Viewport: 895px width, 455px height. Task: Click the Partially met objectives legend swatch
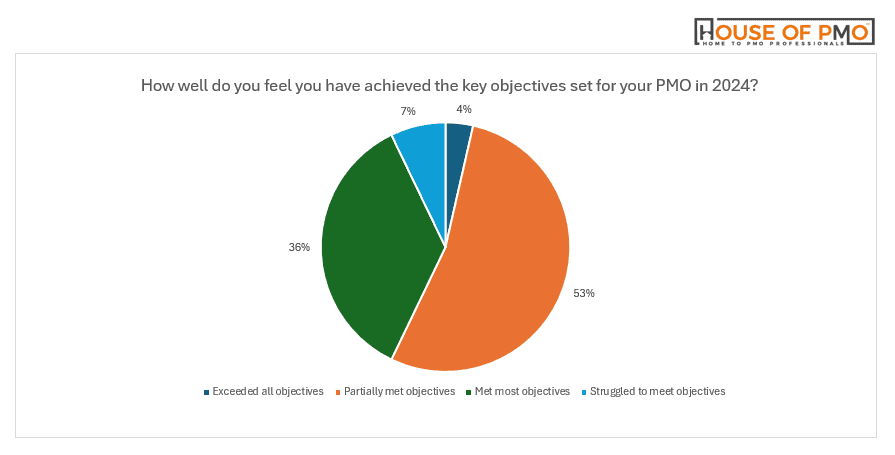[338, 392]
